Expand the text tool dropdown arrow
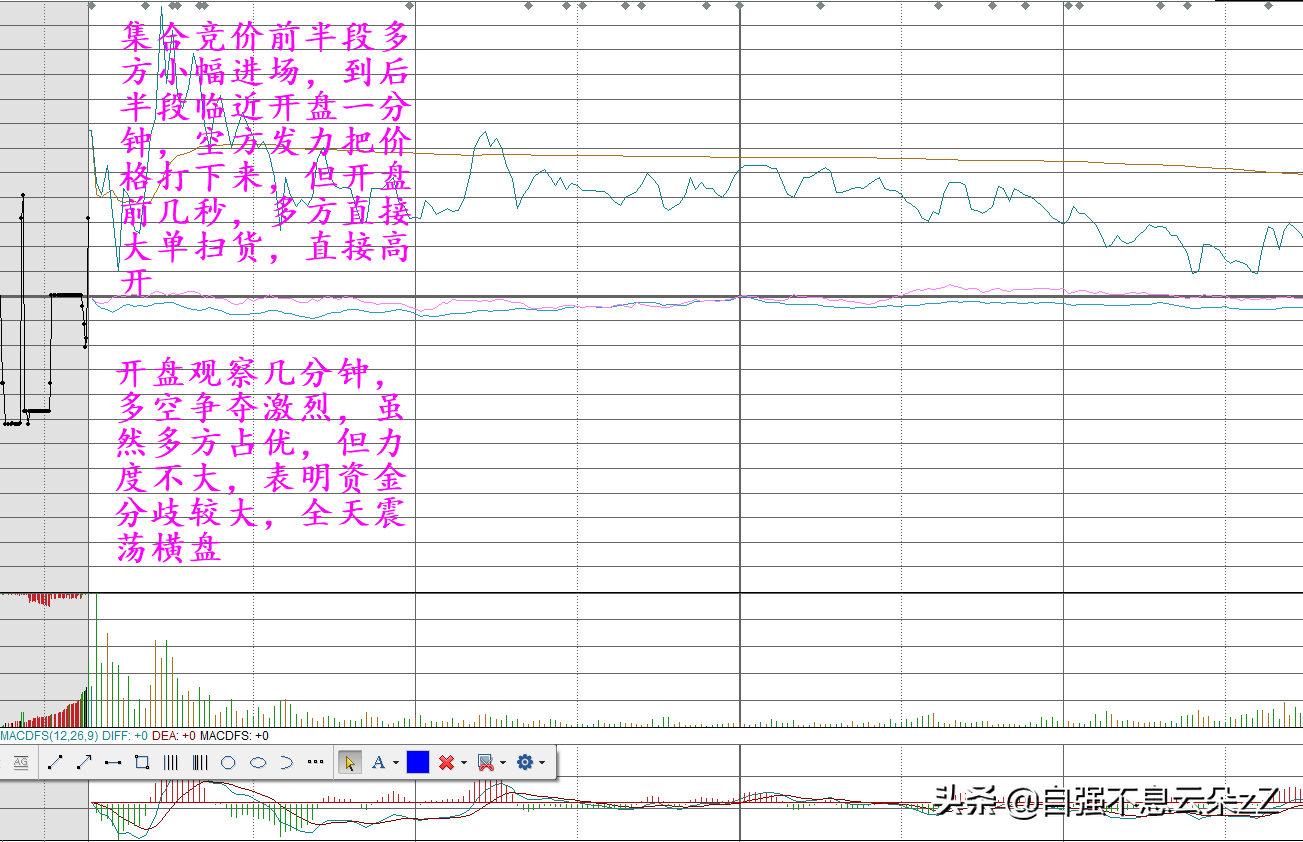Screen dimensions: 1303x842 (x=396, y=763)
